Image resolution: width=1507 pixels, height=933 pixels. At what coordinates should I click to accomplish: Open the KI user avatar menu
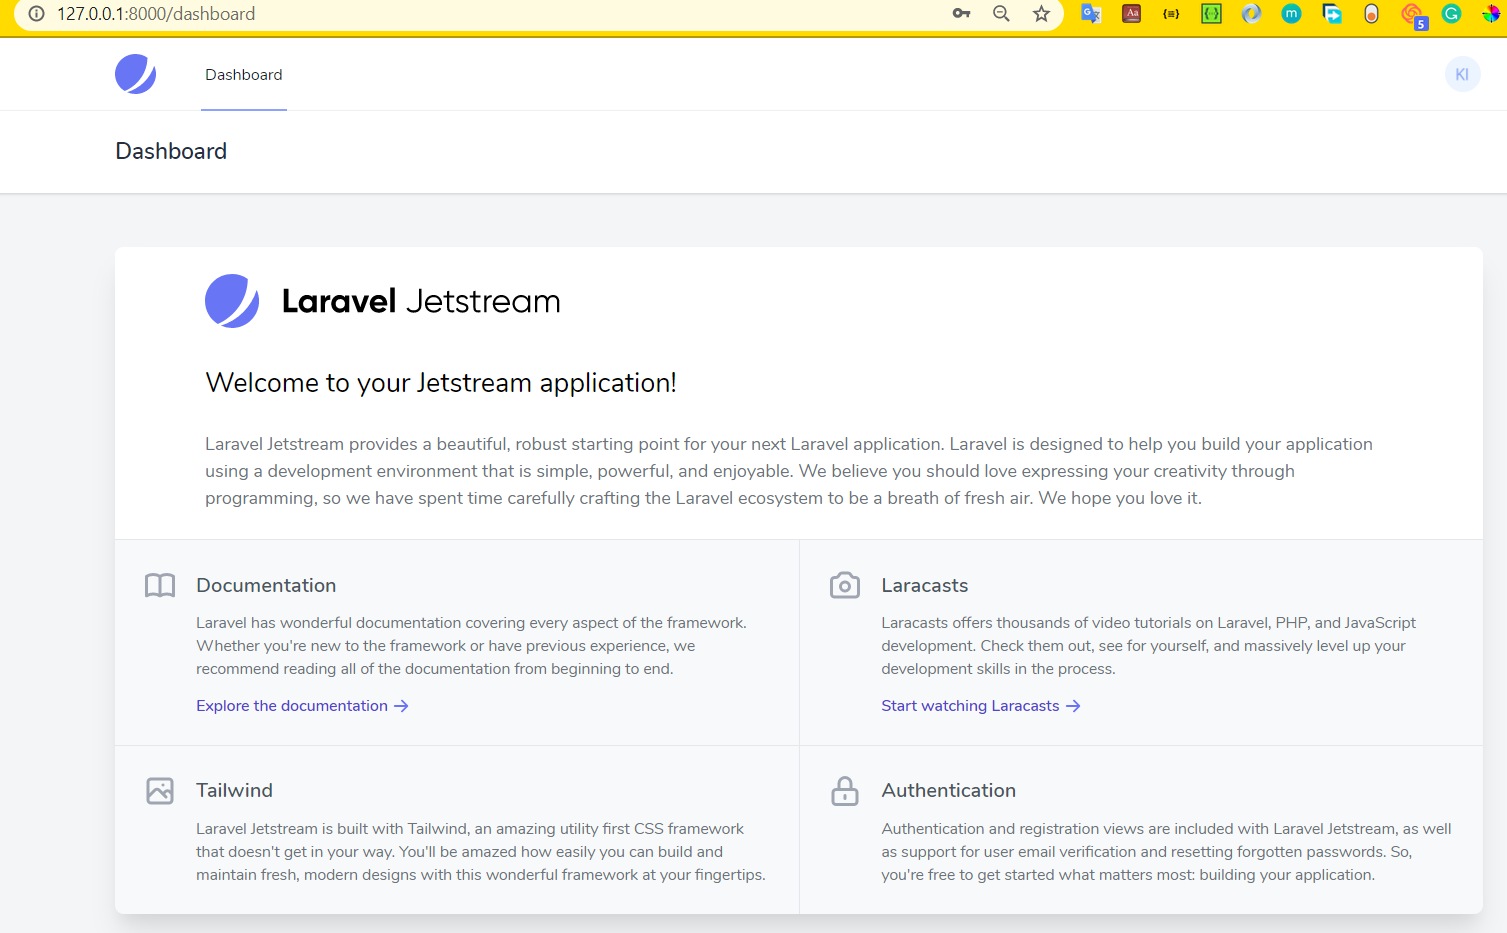tap(1462, 74)
